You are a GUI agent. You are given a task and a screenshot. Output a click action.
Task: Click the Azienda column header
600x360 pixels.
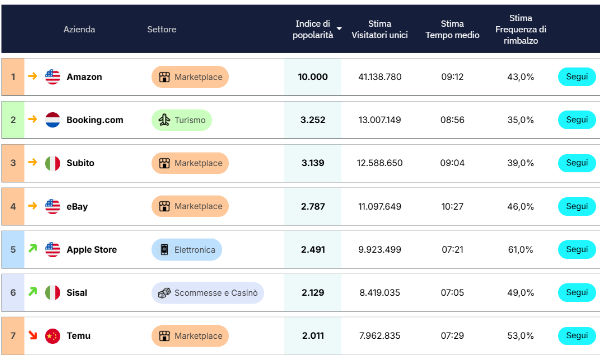[79, 29]
